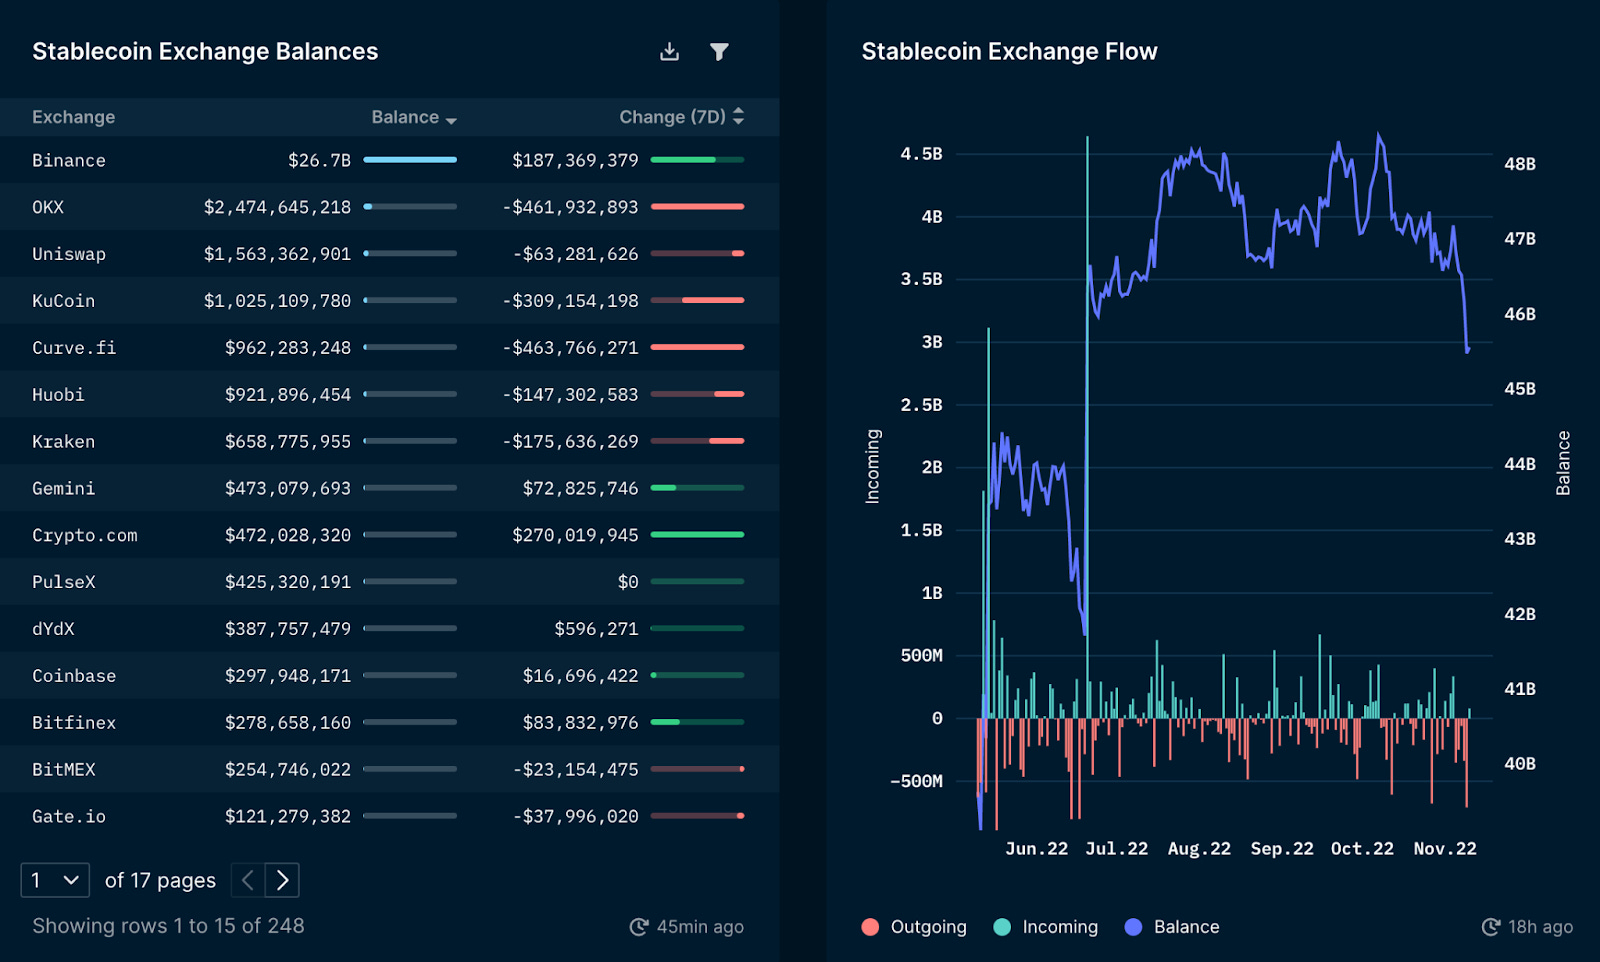This screenshot has width=1600, height=962.
Task: Click the refresh icon showing 18h ago
Action: (1490, 926)
